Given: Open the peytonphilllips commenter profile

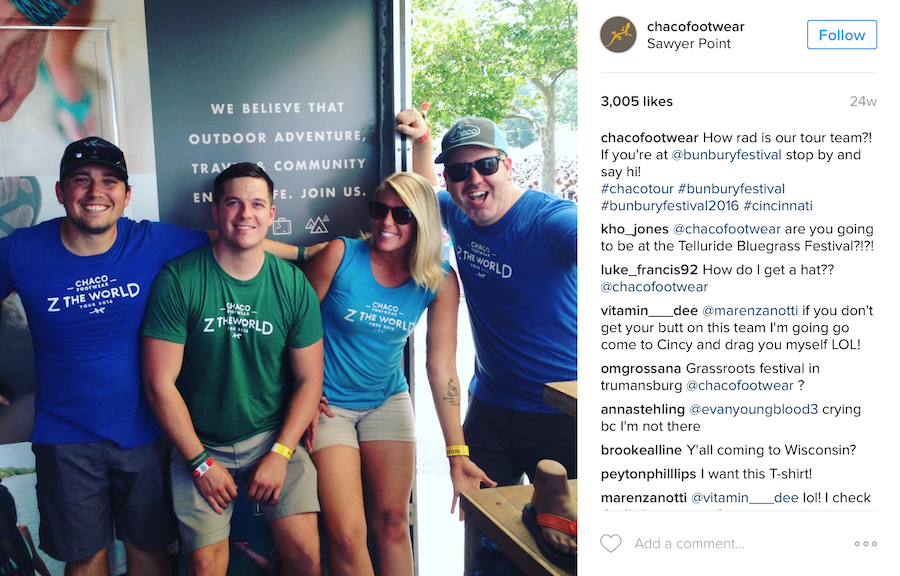Looking at the screenshot, I should point(648,474).
